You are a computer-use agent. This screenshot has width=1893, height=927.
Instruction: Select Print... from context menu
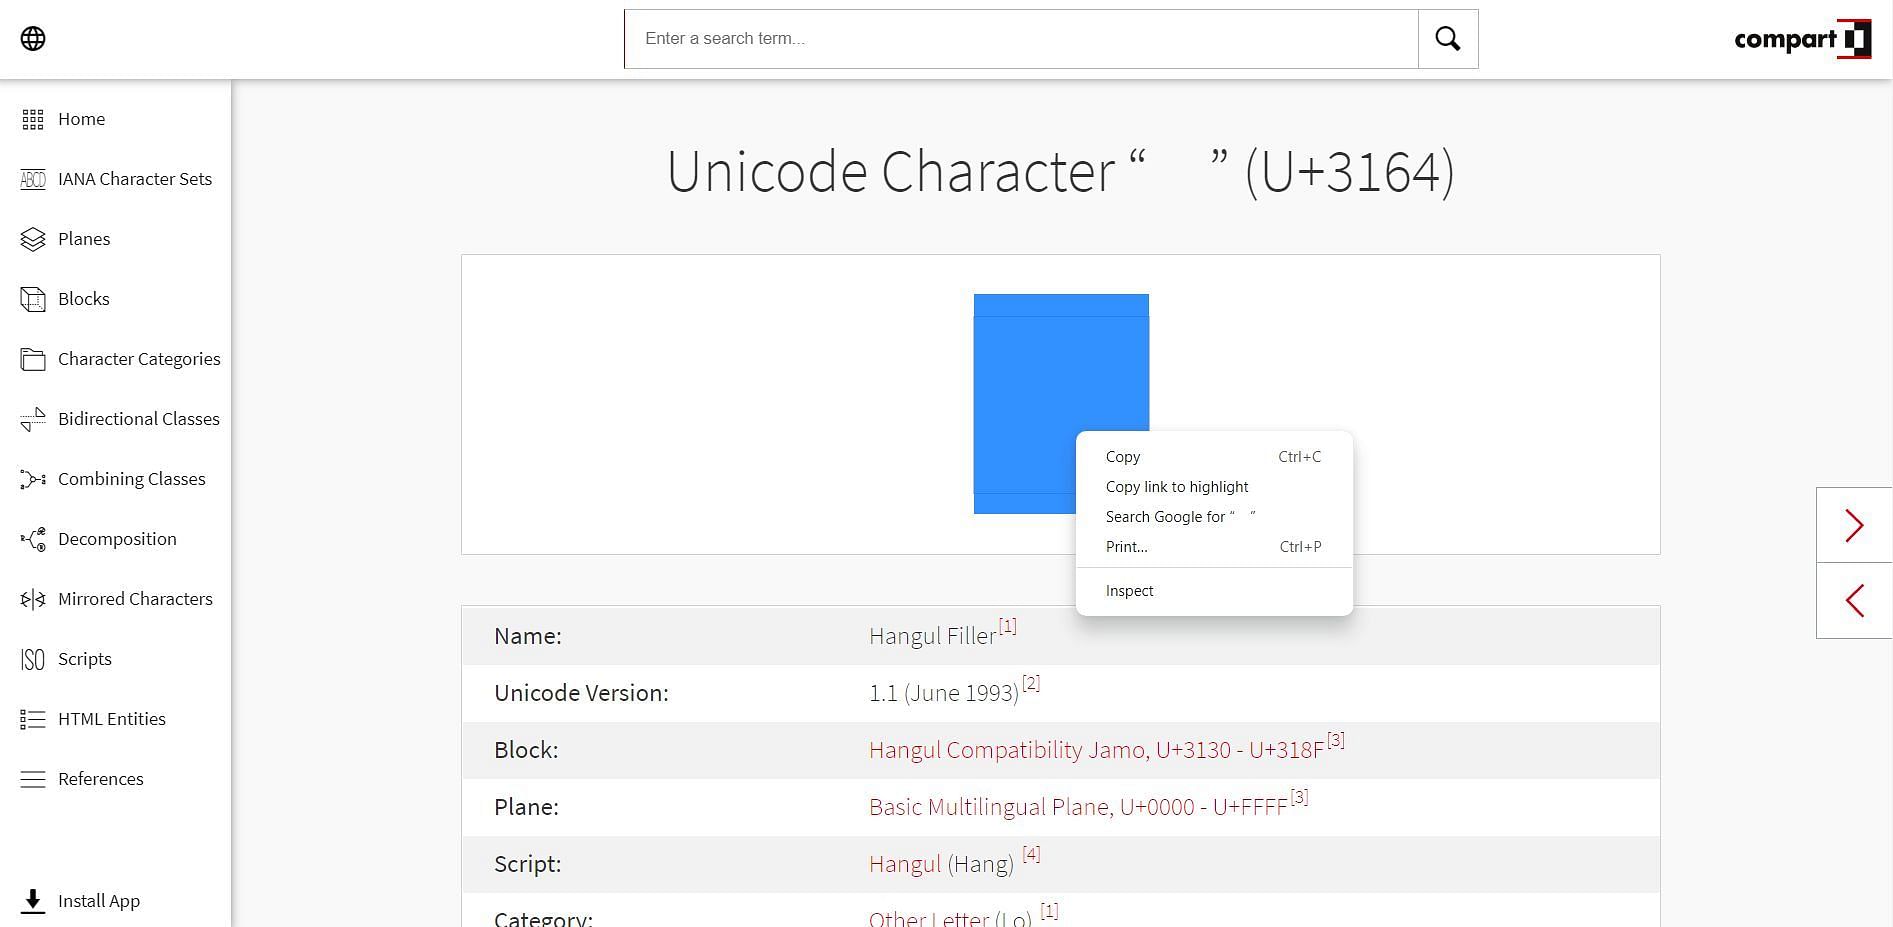click(x=1126, y=547)
